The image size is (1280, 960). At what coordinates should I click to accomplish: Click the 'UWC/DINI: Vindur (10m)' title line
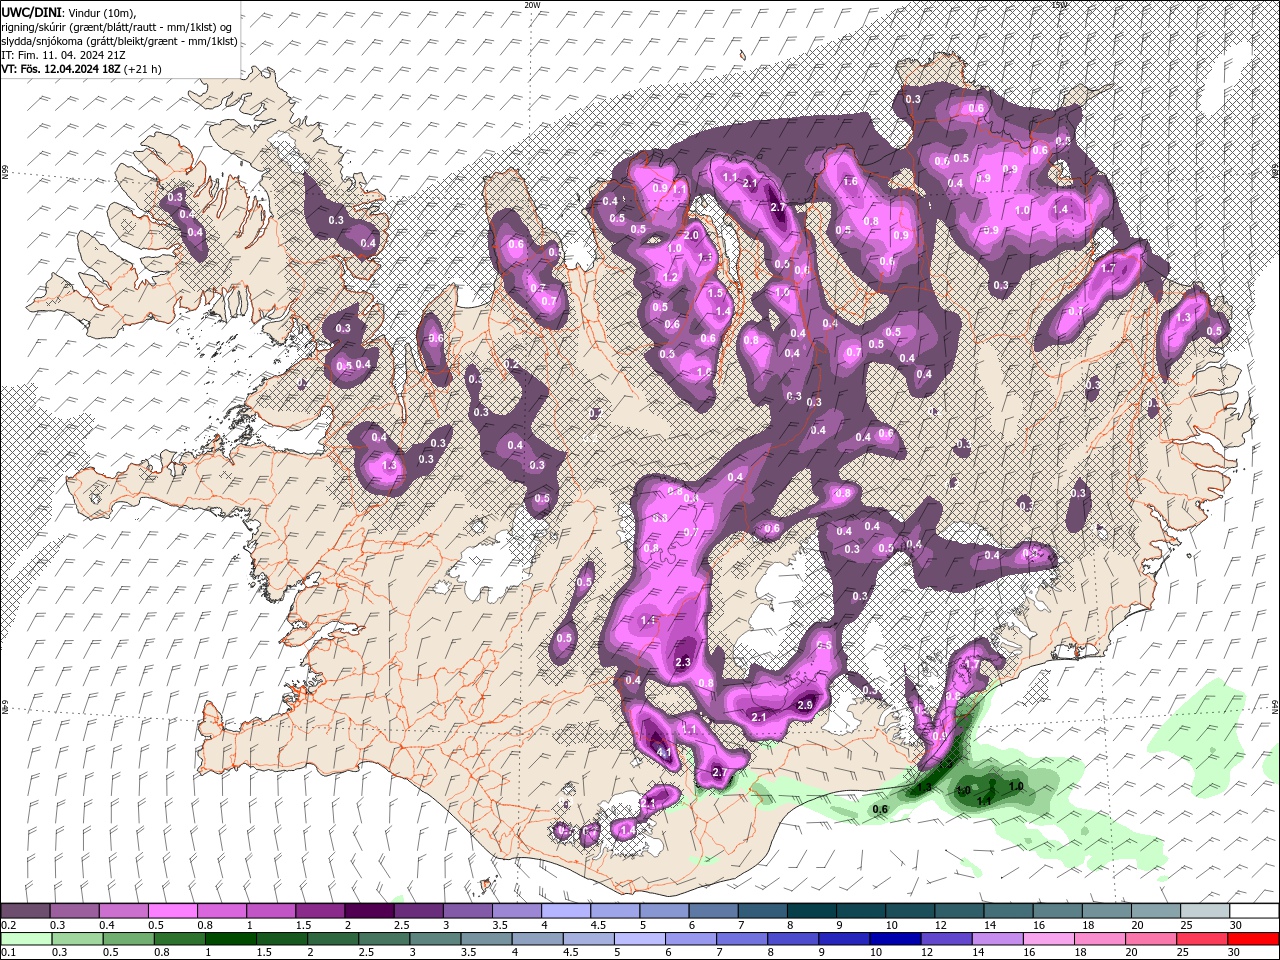(68, 12)
